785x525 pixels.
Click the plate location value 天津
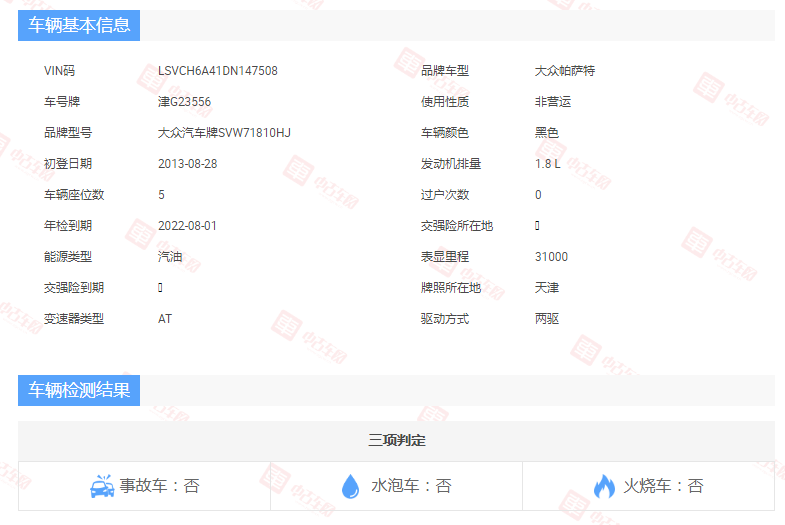tap(547, 288)
